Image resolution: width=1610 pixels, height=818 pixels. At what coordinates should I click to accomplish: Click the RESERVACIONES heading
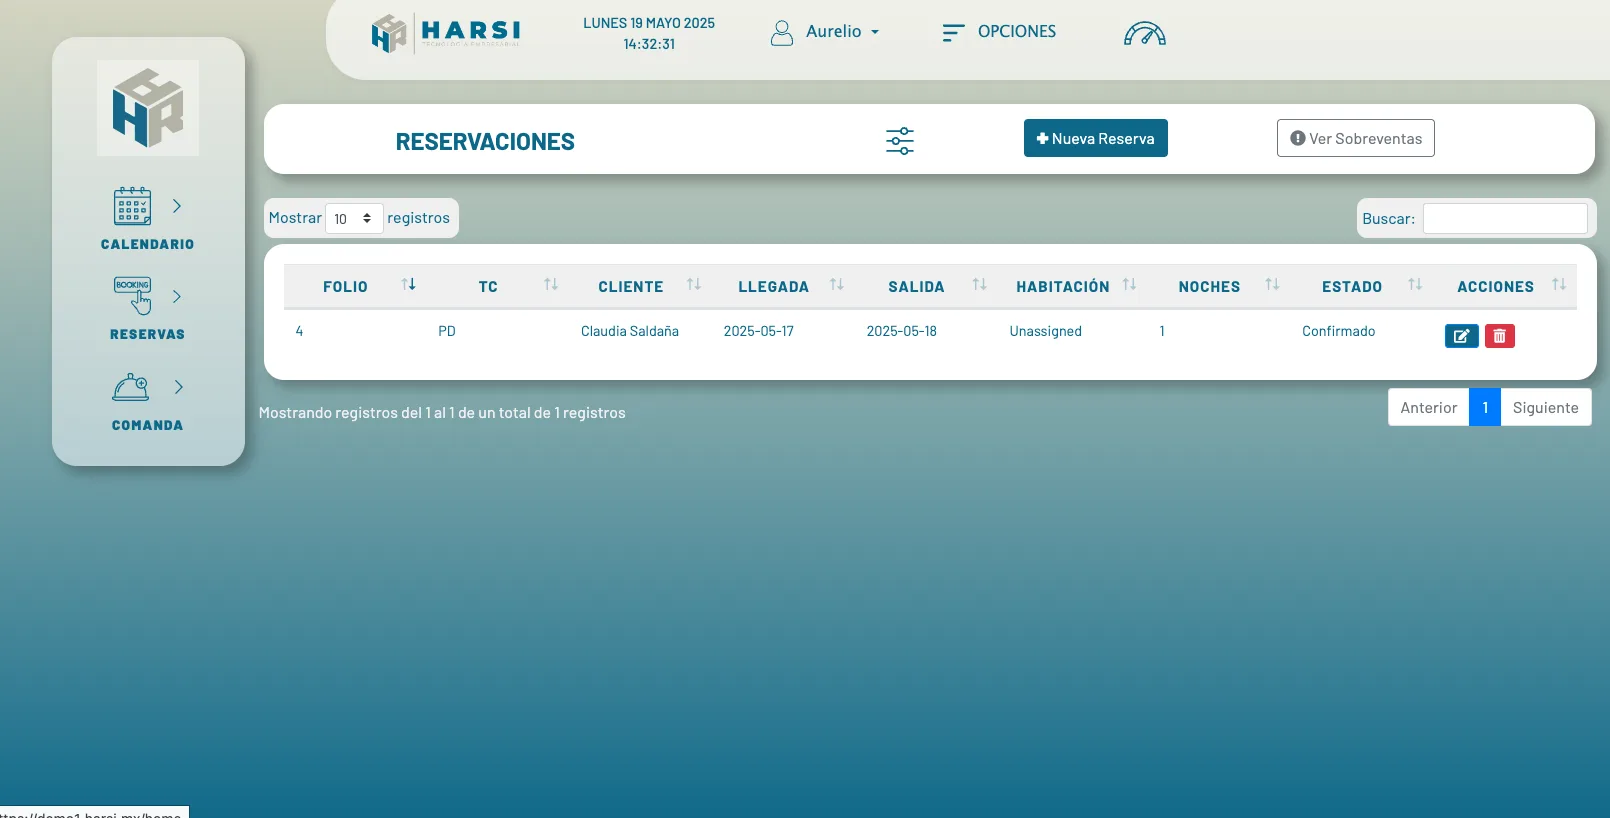pos(485,142)
